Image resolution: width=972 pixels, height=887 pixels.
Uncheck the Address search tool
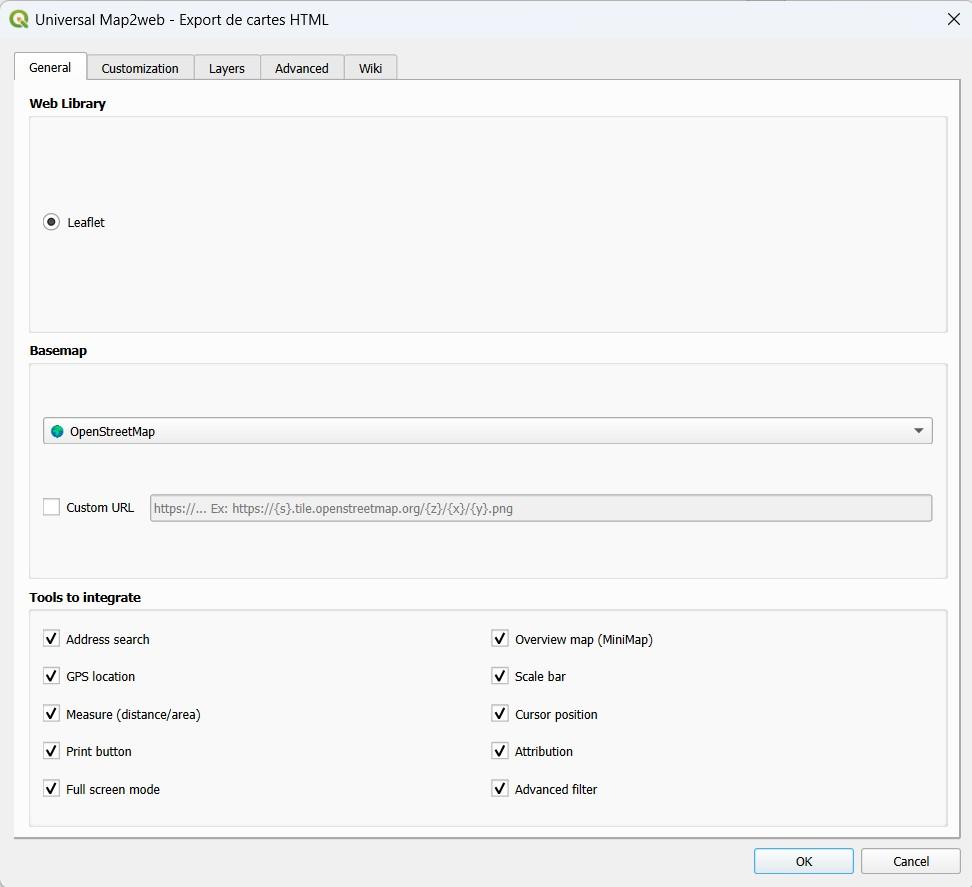pos(51,638)
